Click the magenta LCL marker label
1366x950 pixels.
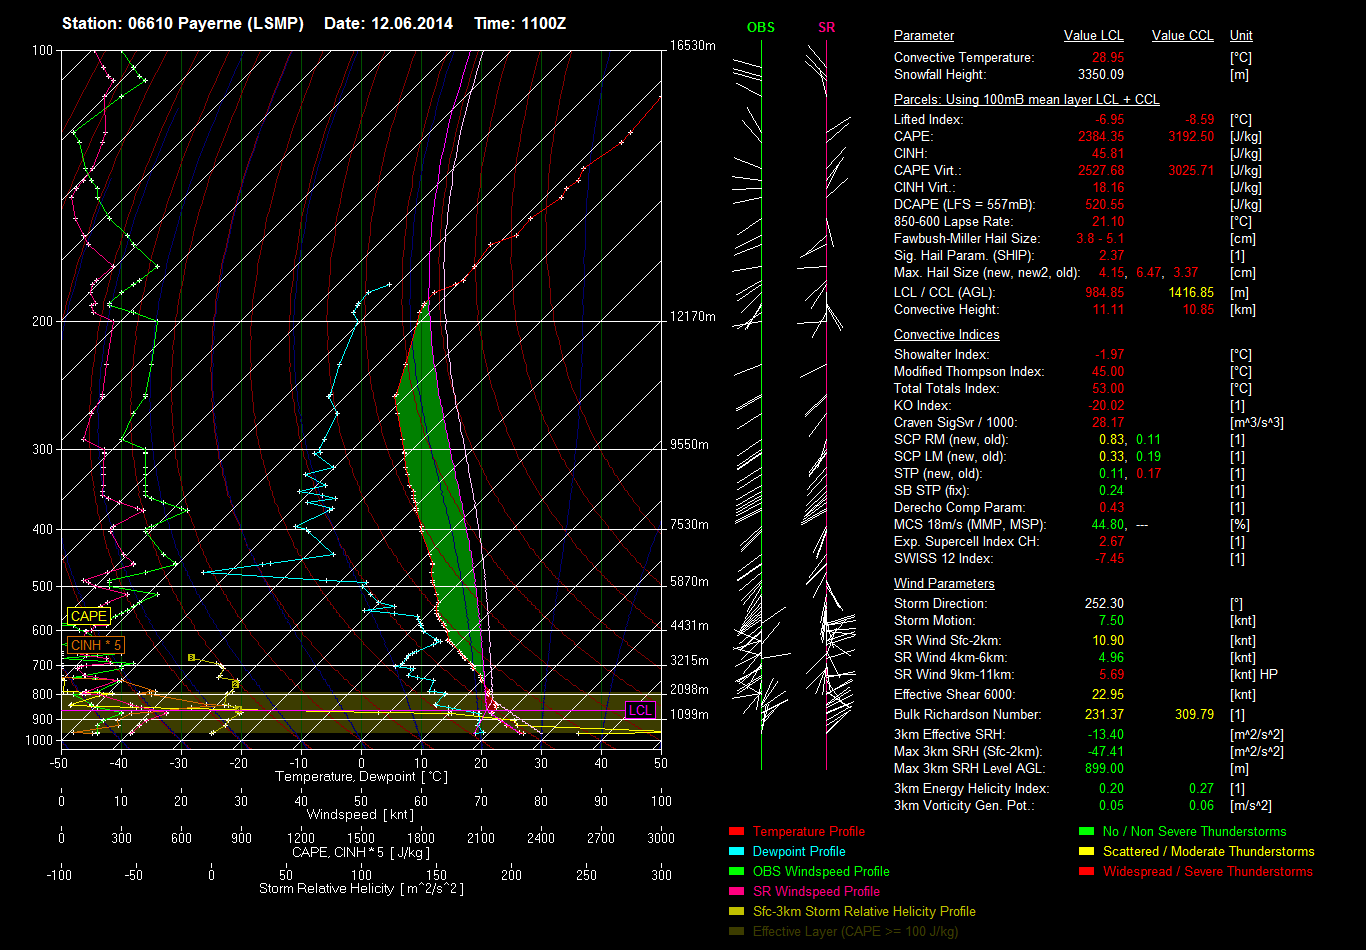640,711
